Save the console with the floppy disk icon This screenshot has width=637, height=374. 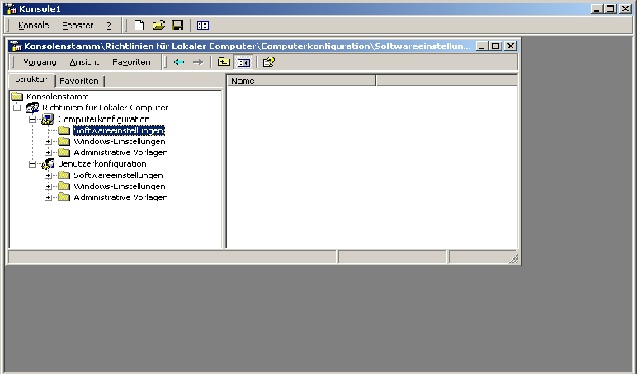click(178, 25)
